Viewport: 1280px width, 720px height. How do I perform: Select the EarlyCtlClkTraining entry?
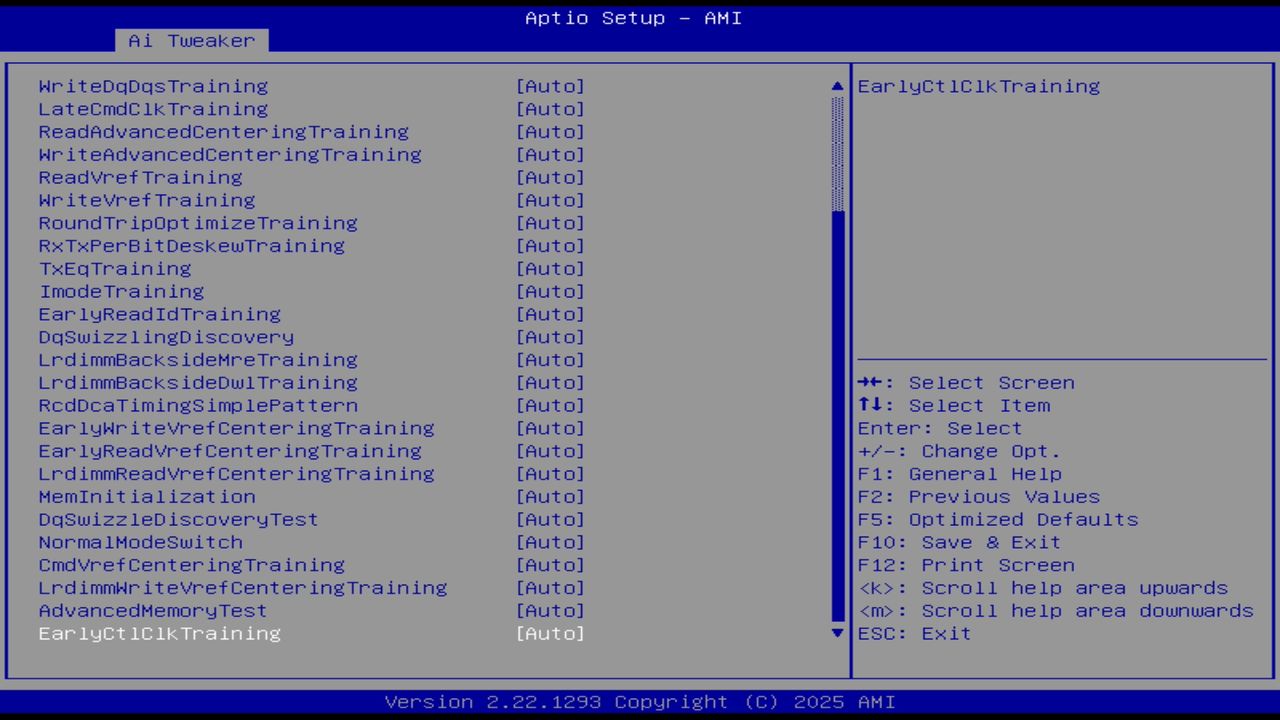pos(159,633)
